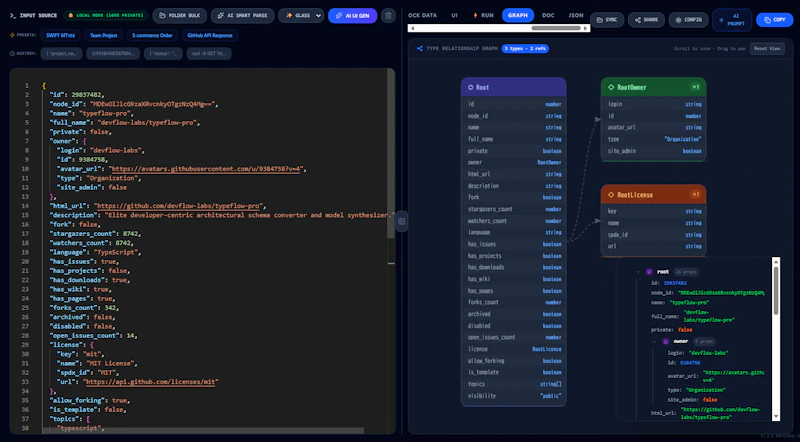Click the JSON editor vertical scrollbar
800x442 pixels.
[391, 153]
